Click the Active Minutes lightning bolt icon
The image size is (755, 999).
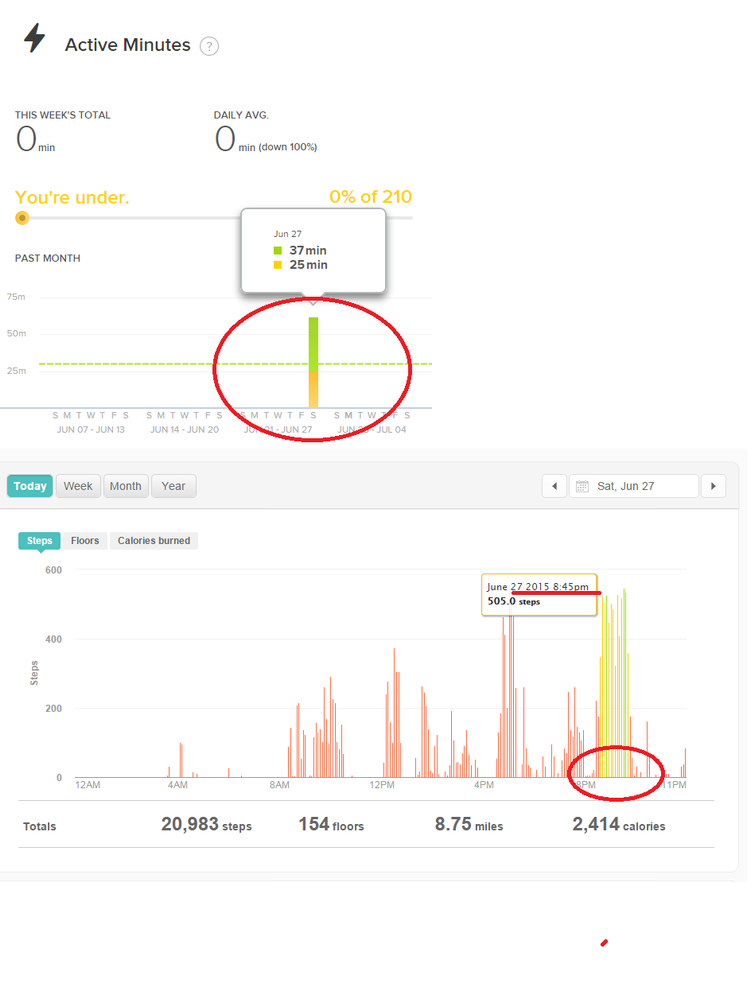[34, 38]
